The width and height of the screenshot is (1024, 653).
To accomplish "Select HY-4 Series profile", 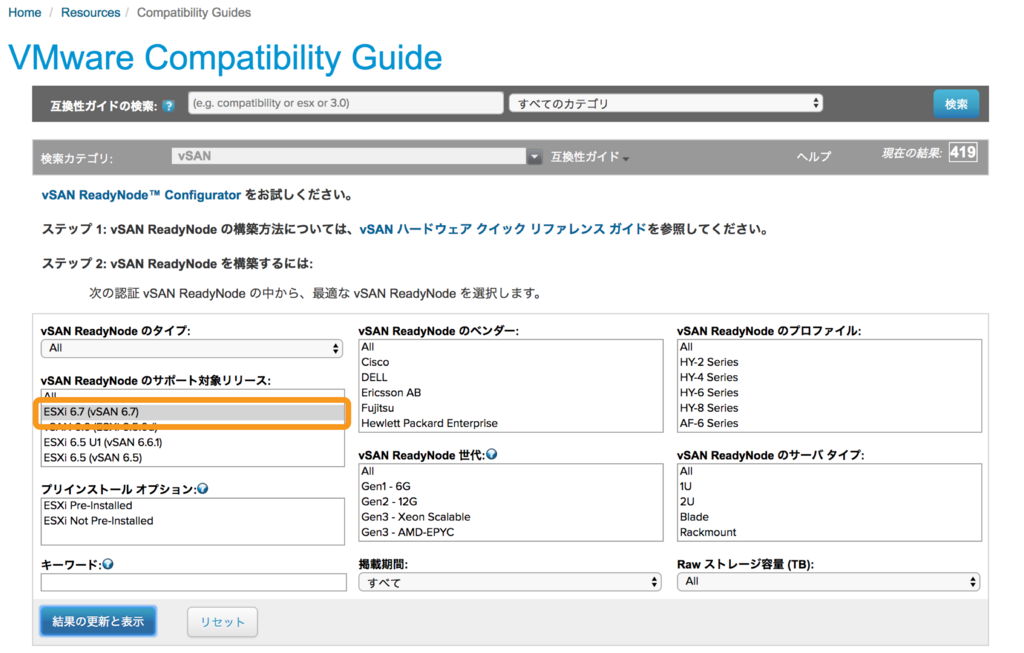I will pyautogui.click(x=829, y=377).
